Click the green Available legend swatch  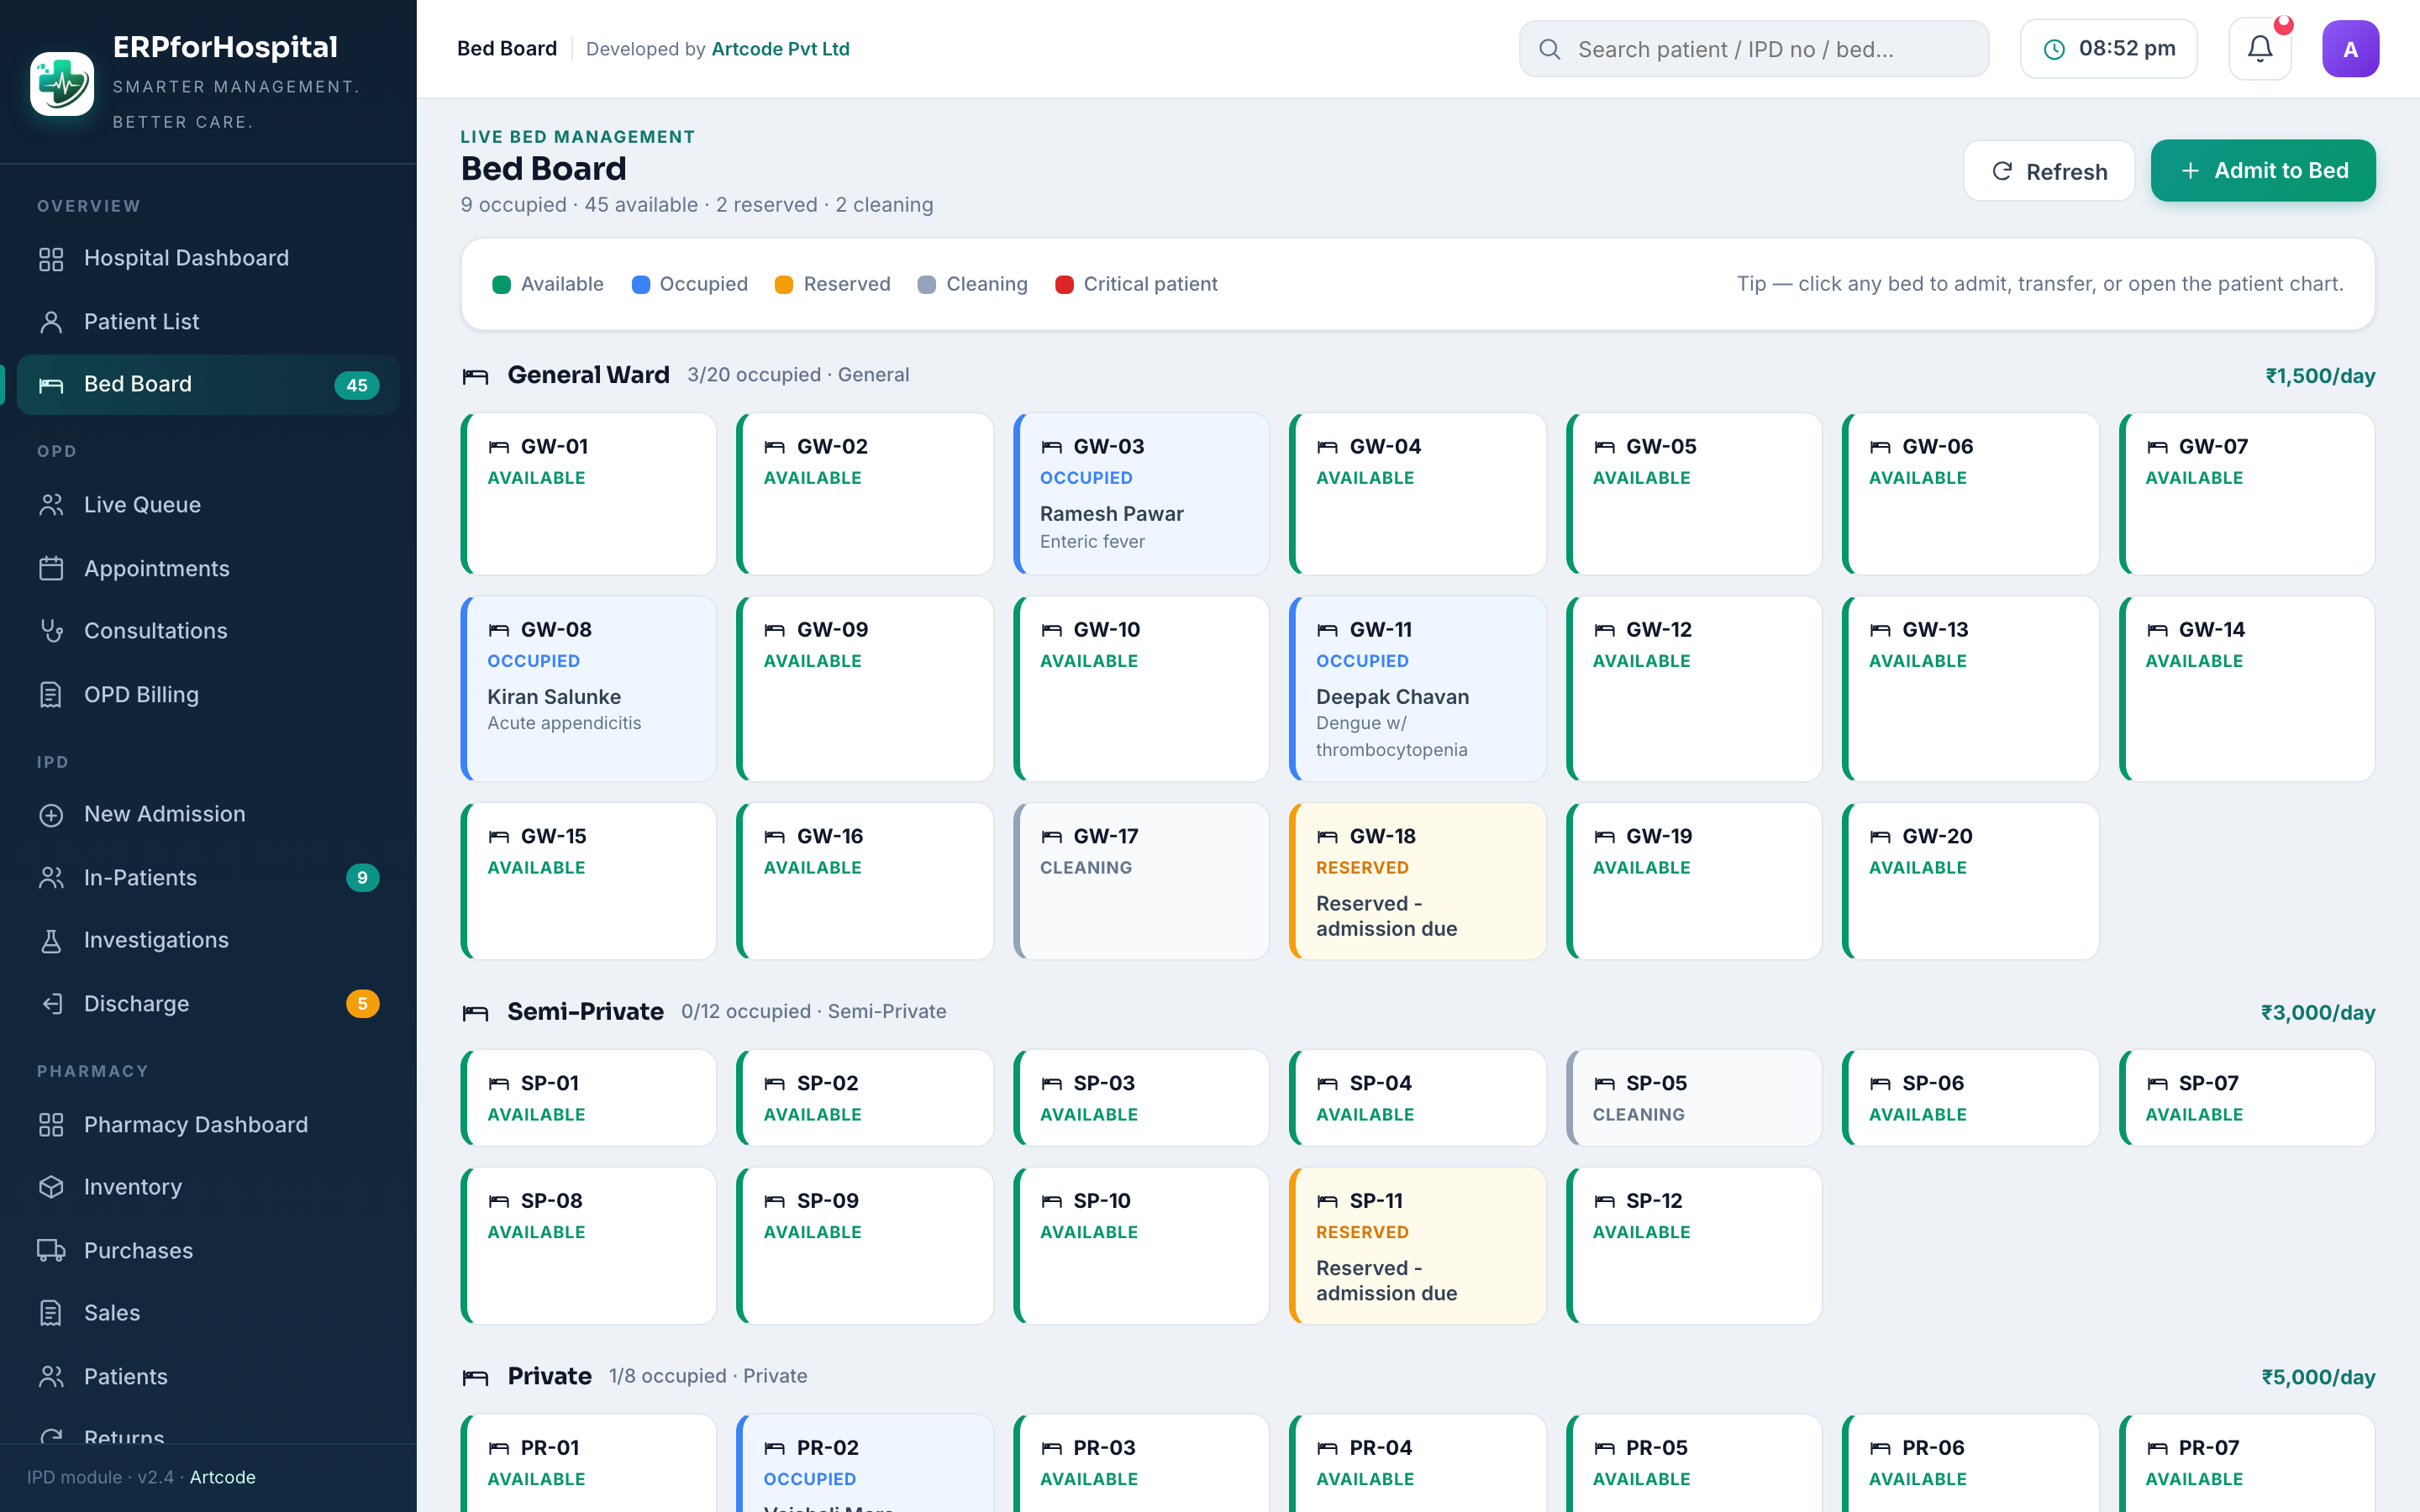tap(502, 285)
